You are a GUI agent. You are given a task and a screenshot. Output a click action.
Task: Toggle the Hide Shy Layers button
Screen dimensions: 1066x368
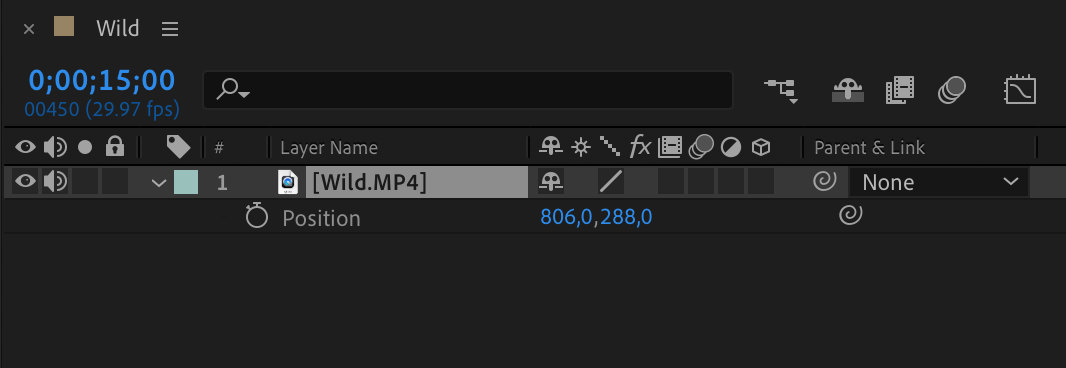[848, 90]
